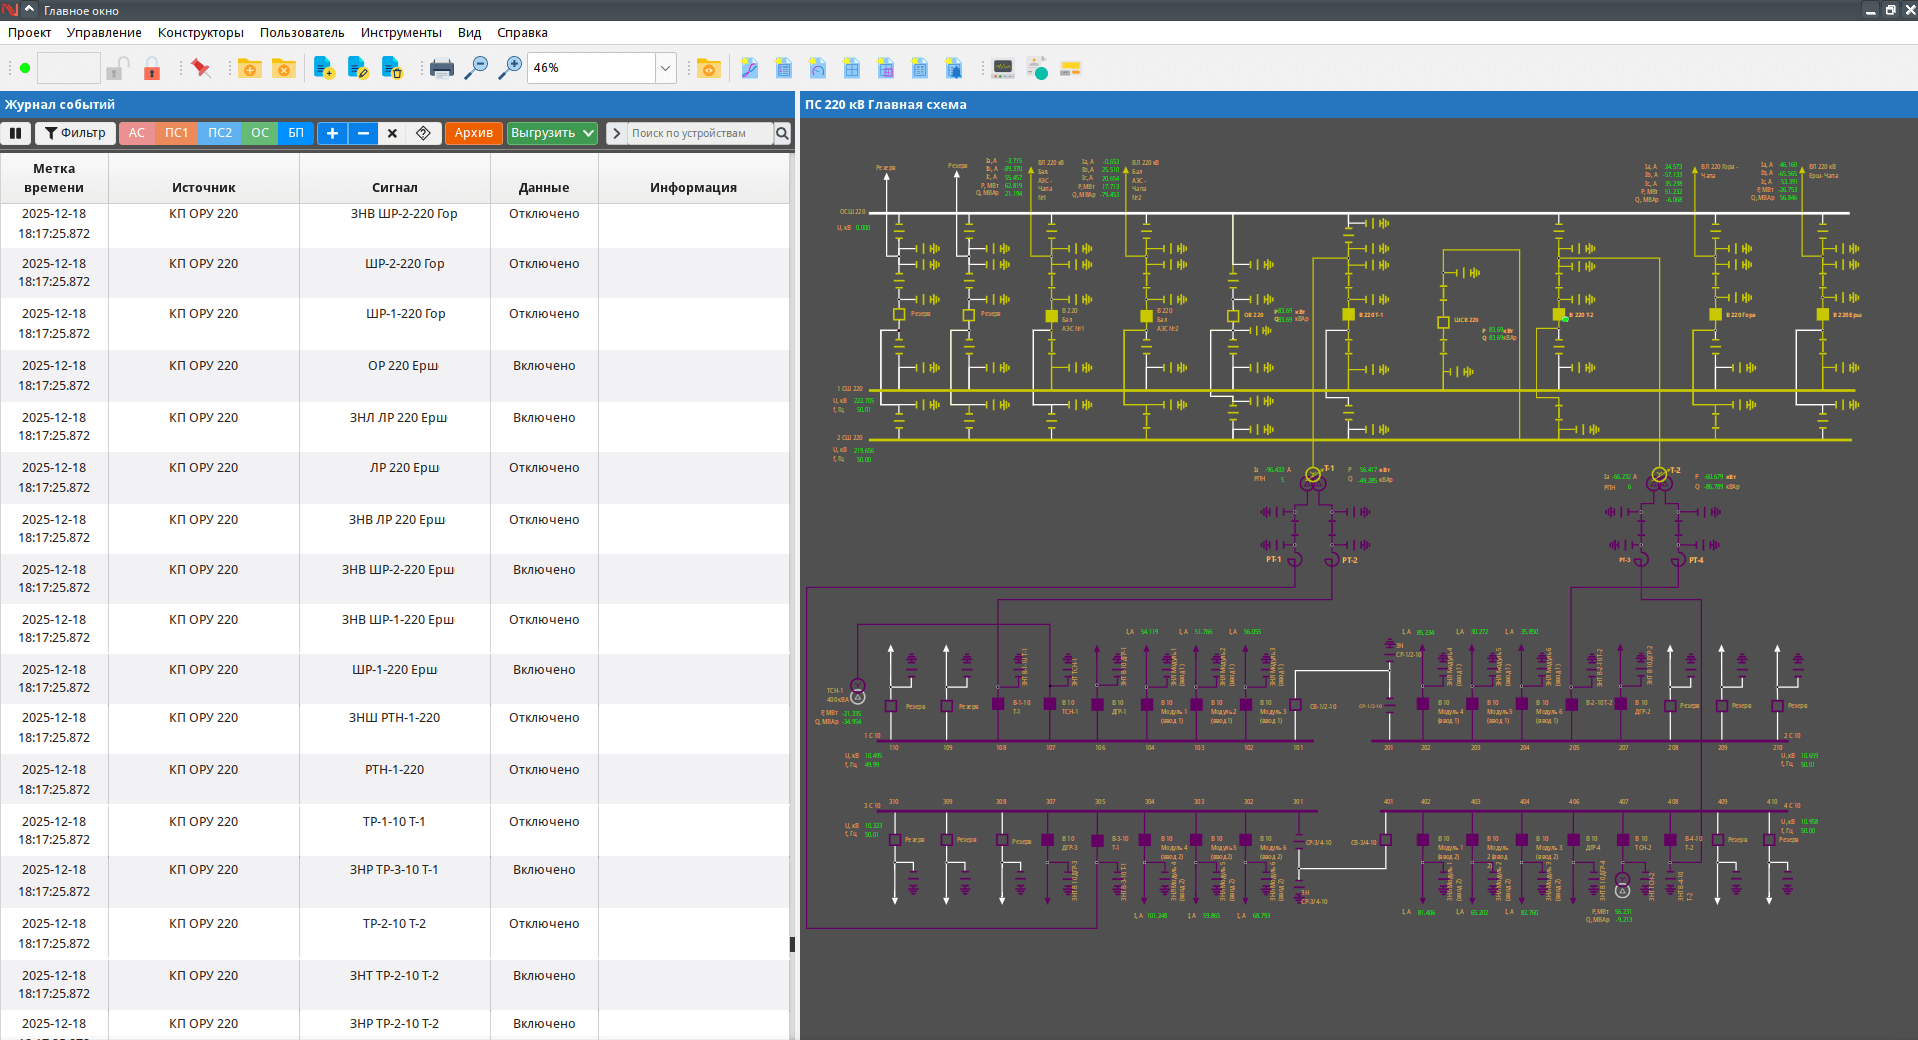
Task: Open the oscillogram viewer icon near toolbar end
Action: (1003, 67)
